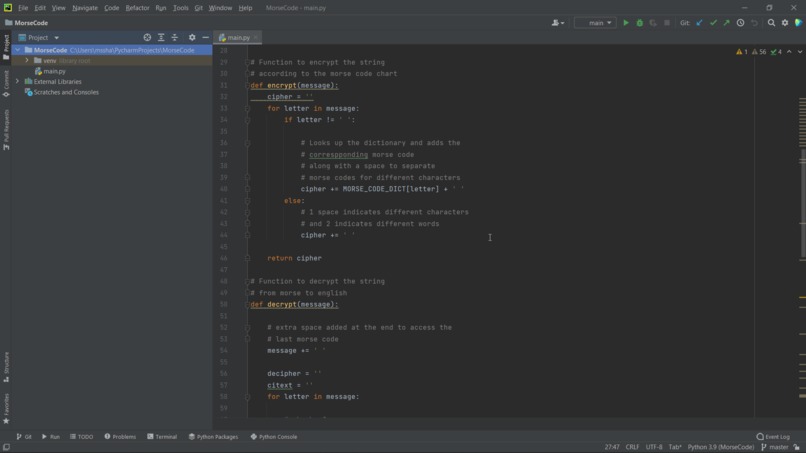Open the Git menu

click(198, 8)
